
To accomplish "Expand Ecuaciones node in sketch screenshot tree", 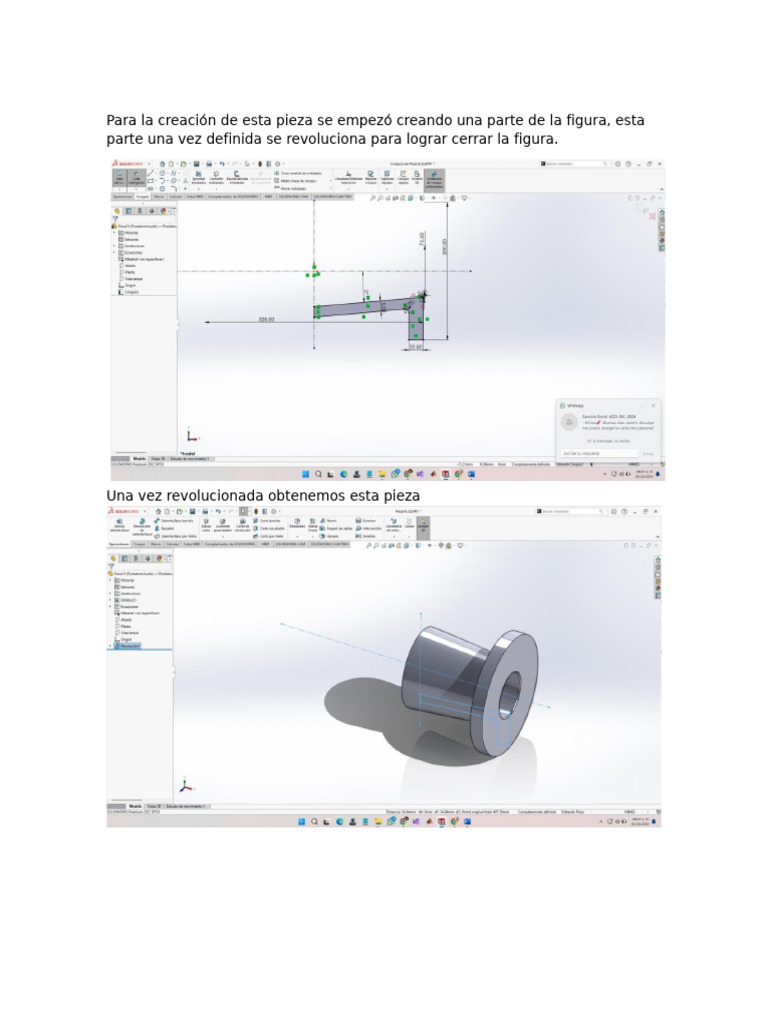I will 114,252.
